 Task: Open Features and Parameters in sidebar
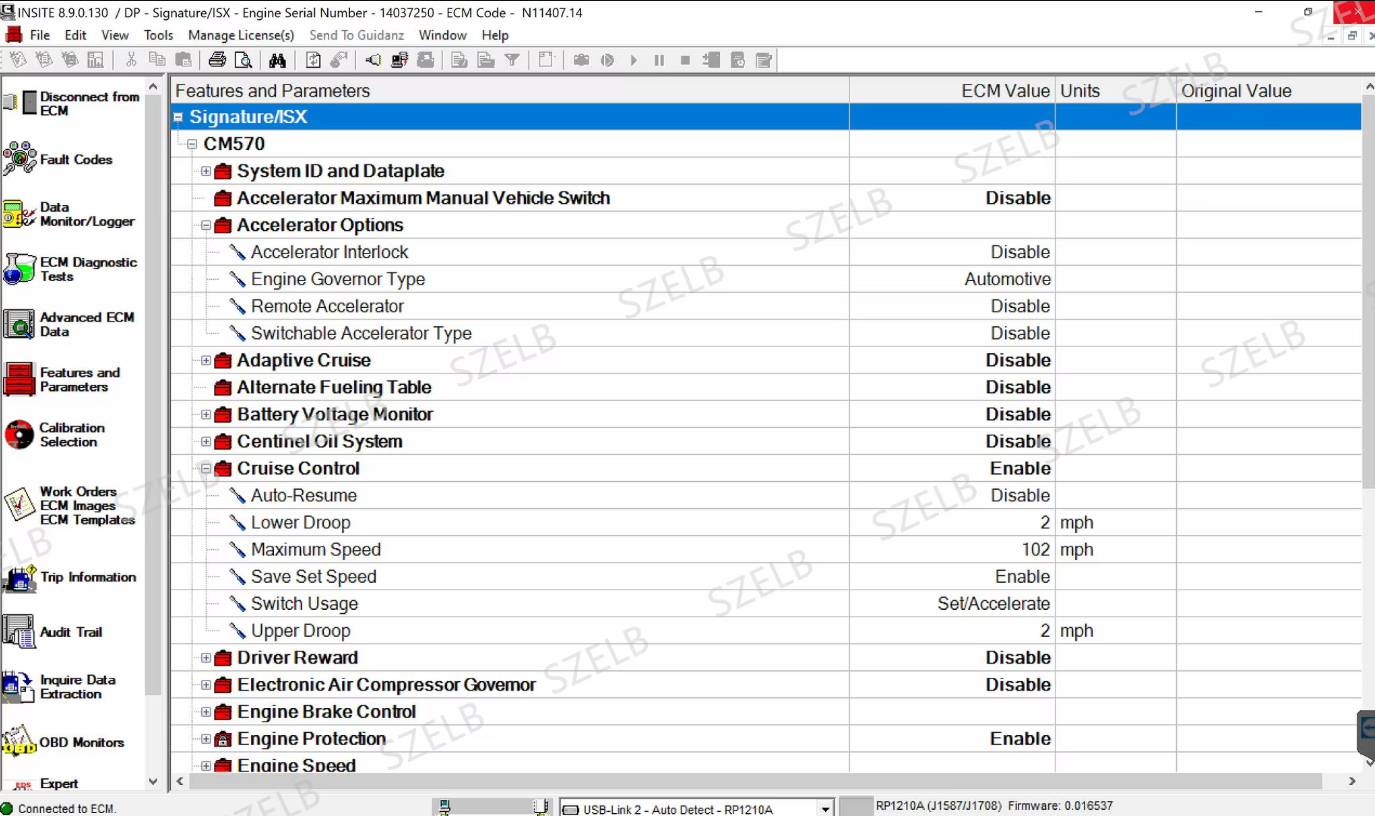(62, 379)
